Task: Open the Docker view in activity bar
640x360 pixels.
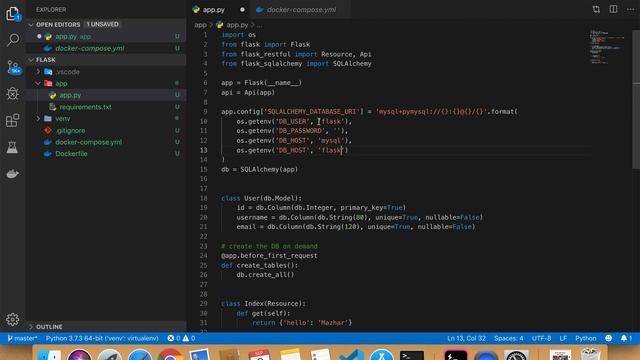Action: tap(13, 174)
